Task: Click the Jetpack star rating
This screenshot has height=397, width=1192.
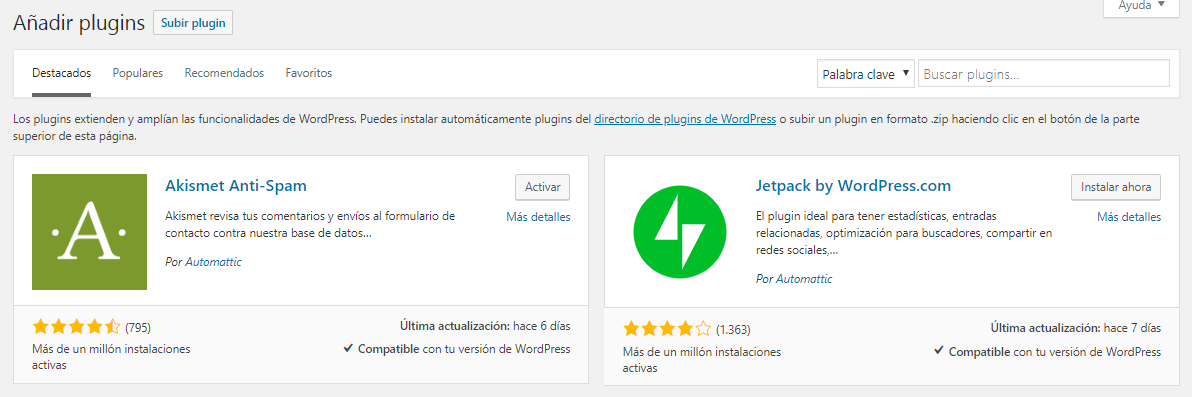Action: click(x=667, y=329)
